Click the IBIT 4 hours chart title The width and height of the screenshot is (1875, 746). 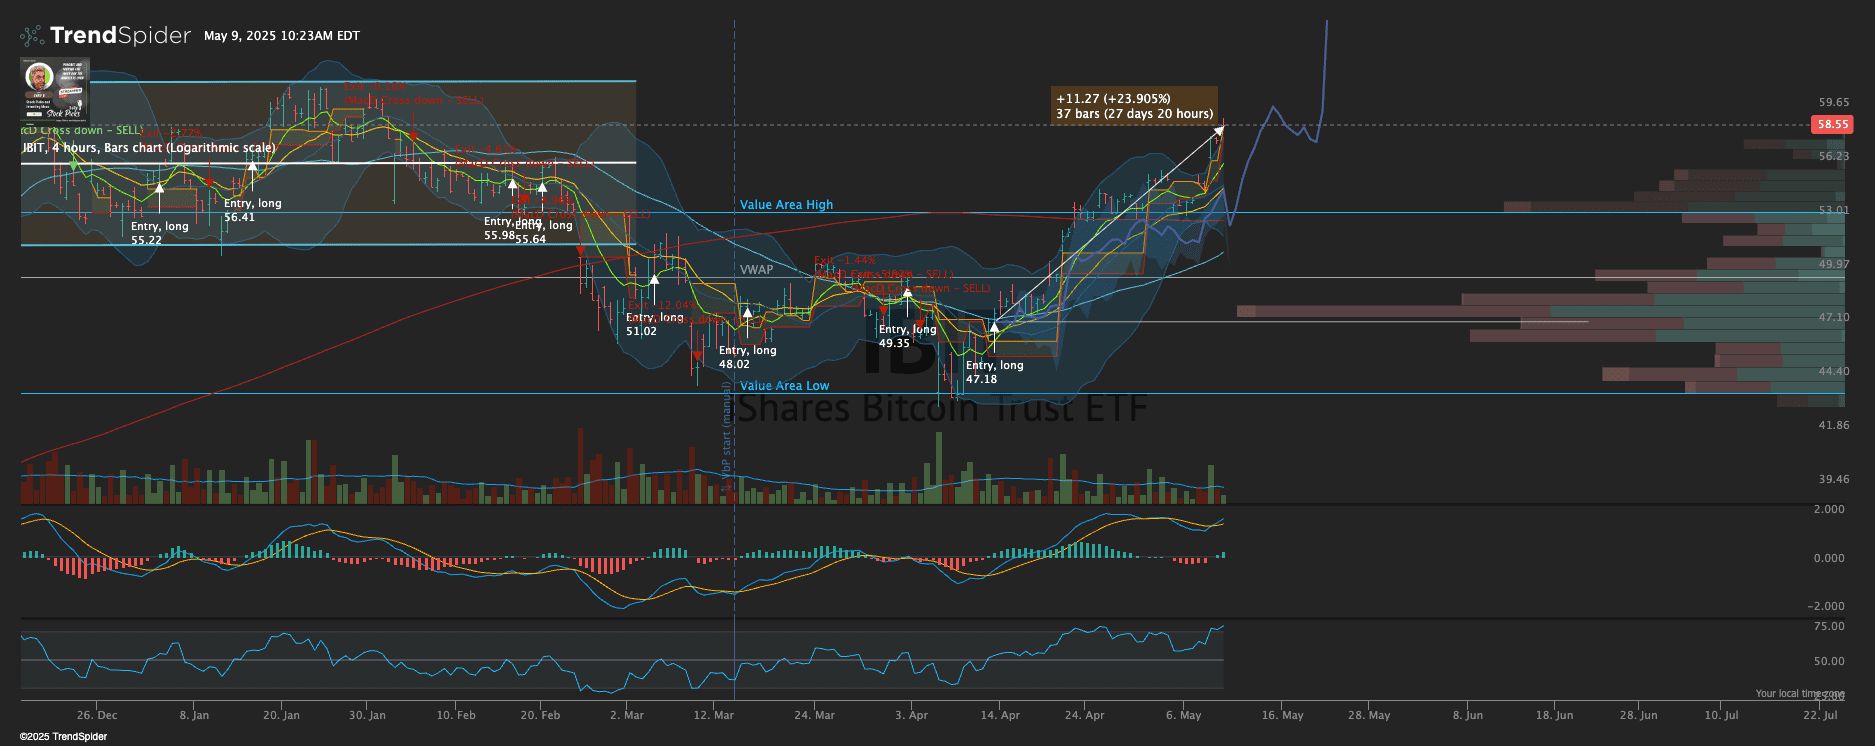tap(148, 148)
